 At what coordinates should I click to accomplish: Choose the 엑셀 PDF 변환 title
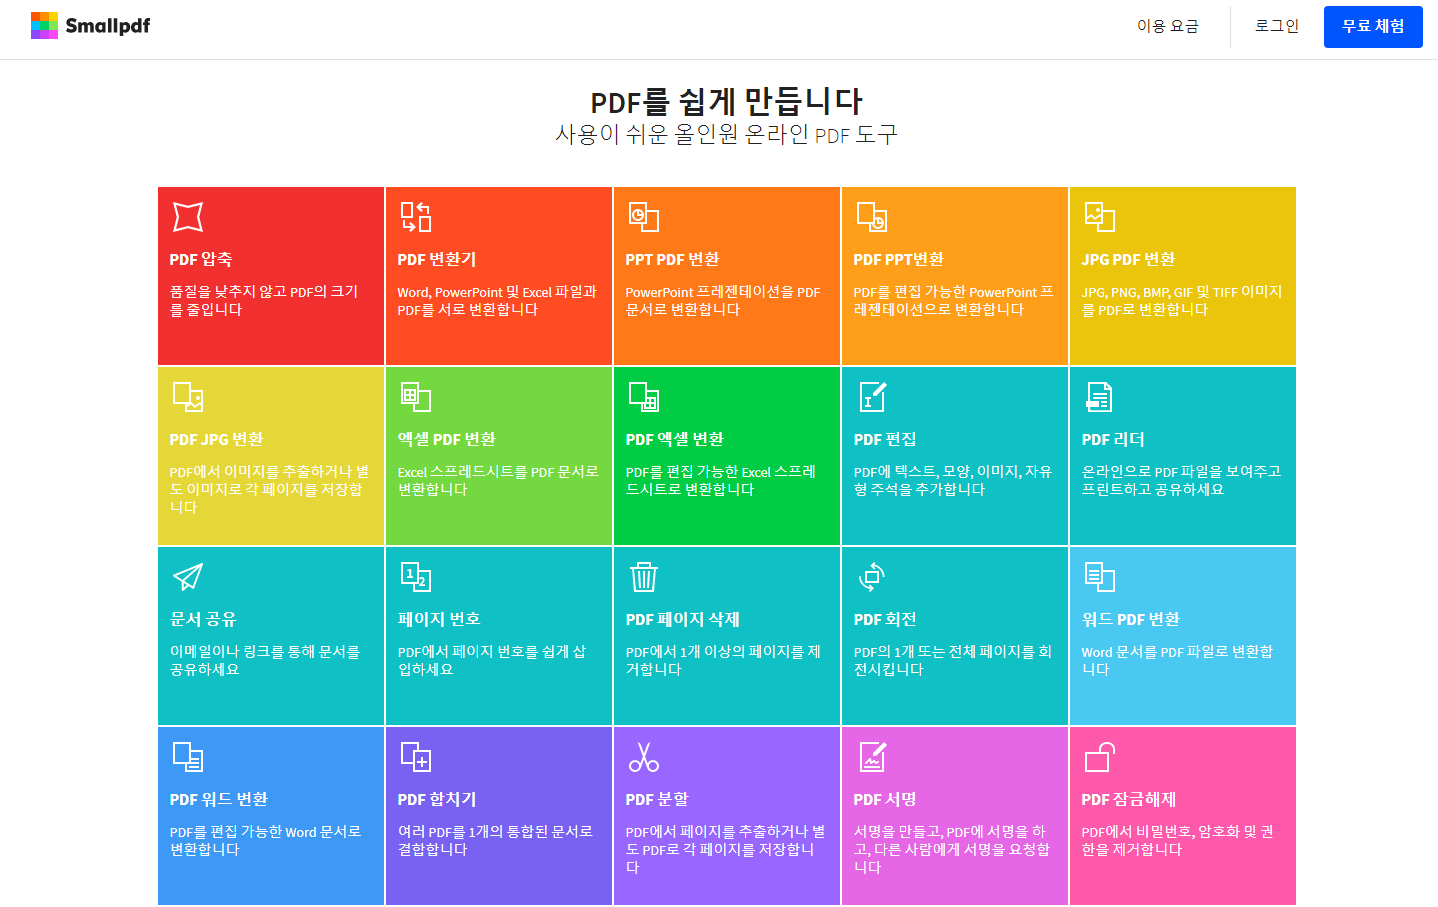[447, 440]
